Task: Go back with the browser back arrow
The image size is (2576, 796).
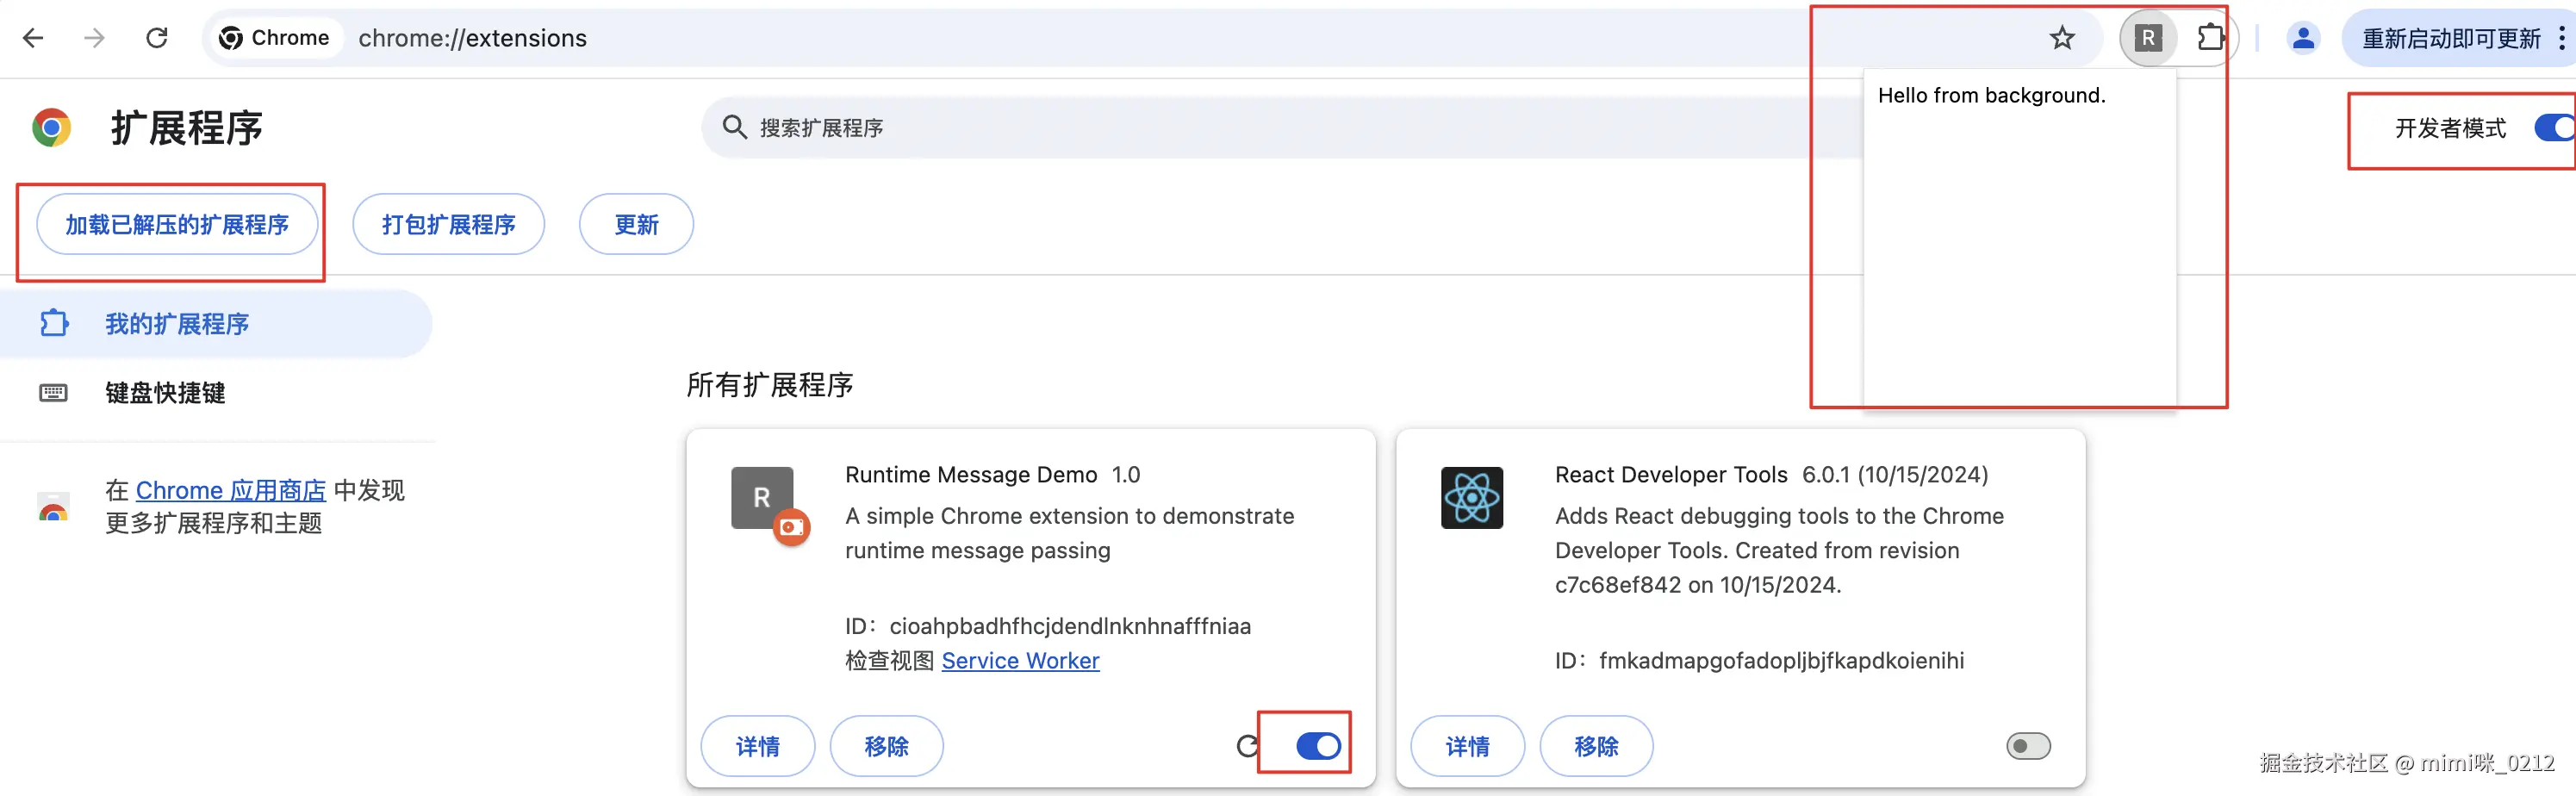Action: [33, 38]
